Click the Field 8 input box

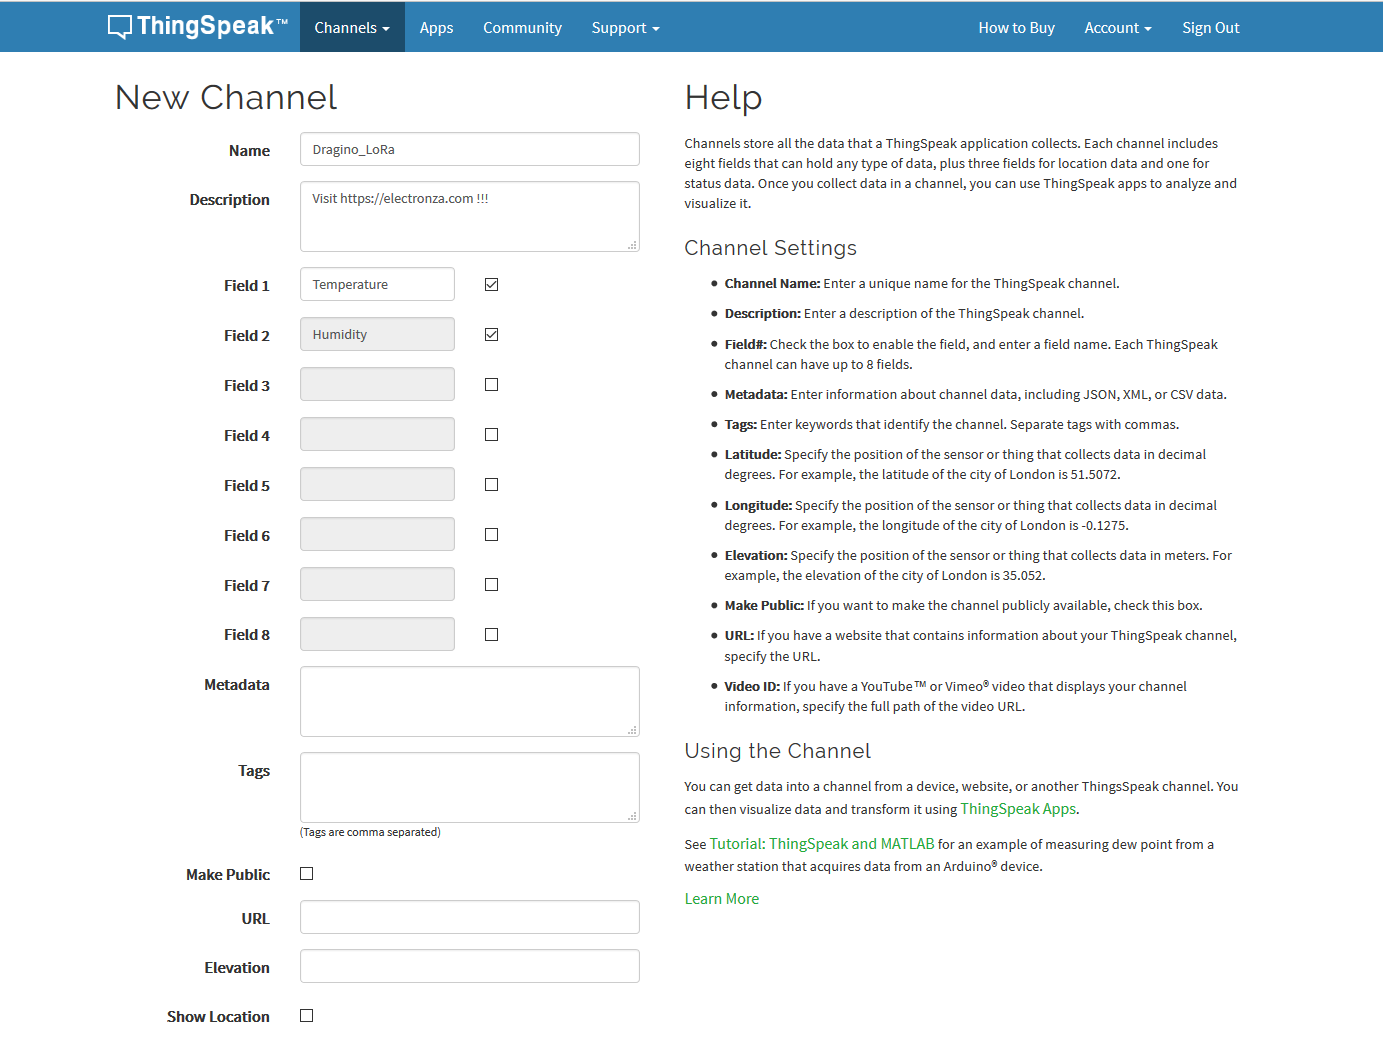[x=377, y=634]
